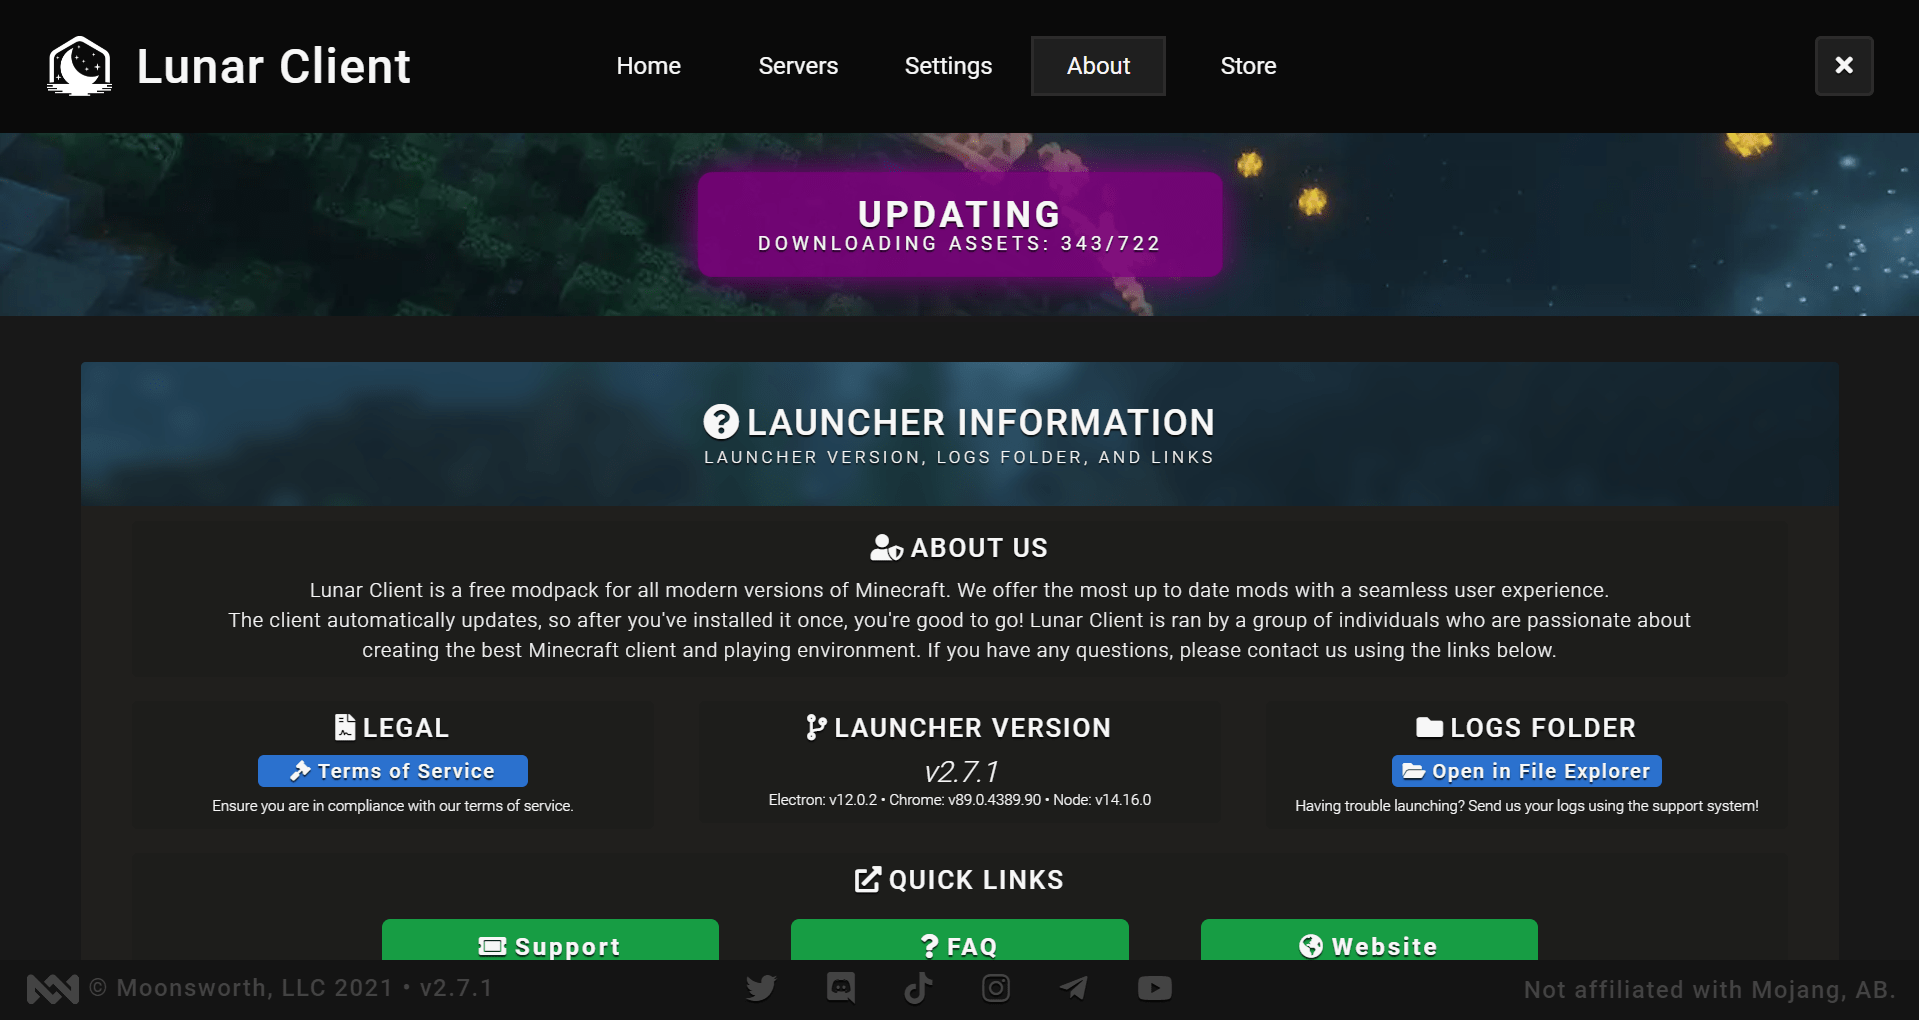Click the 'Having trouble launching?' help text

click(1527, 806)
